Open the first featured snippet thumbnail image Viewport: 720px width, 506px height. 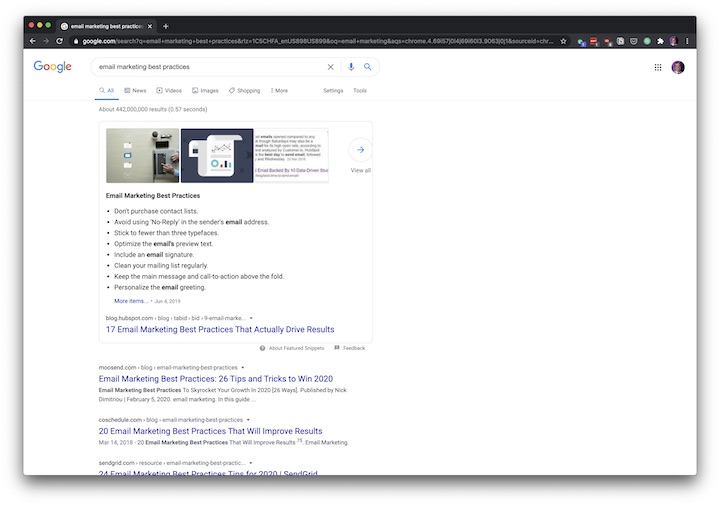click(142, 155)
